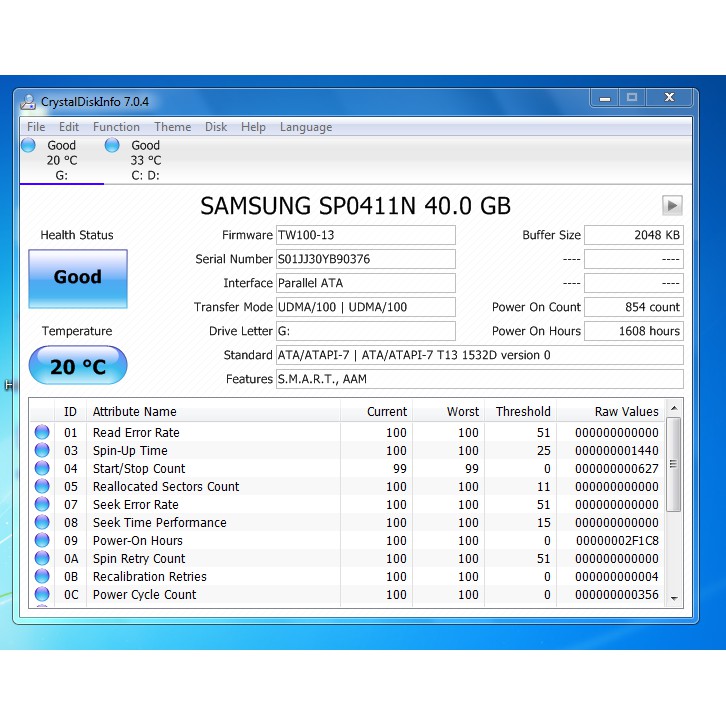
Task: Click the attribute list scroll up arrow
Action: (x=674, y=408)
